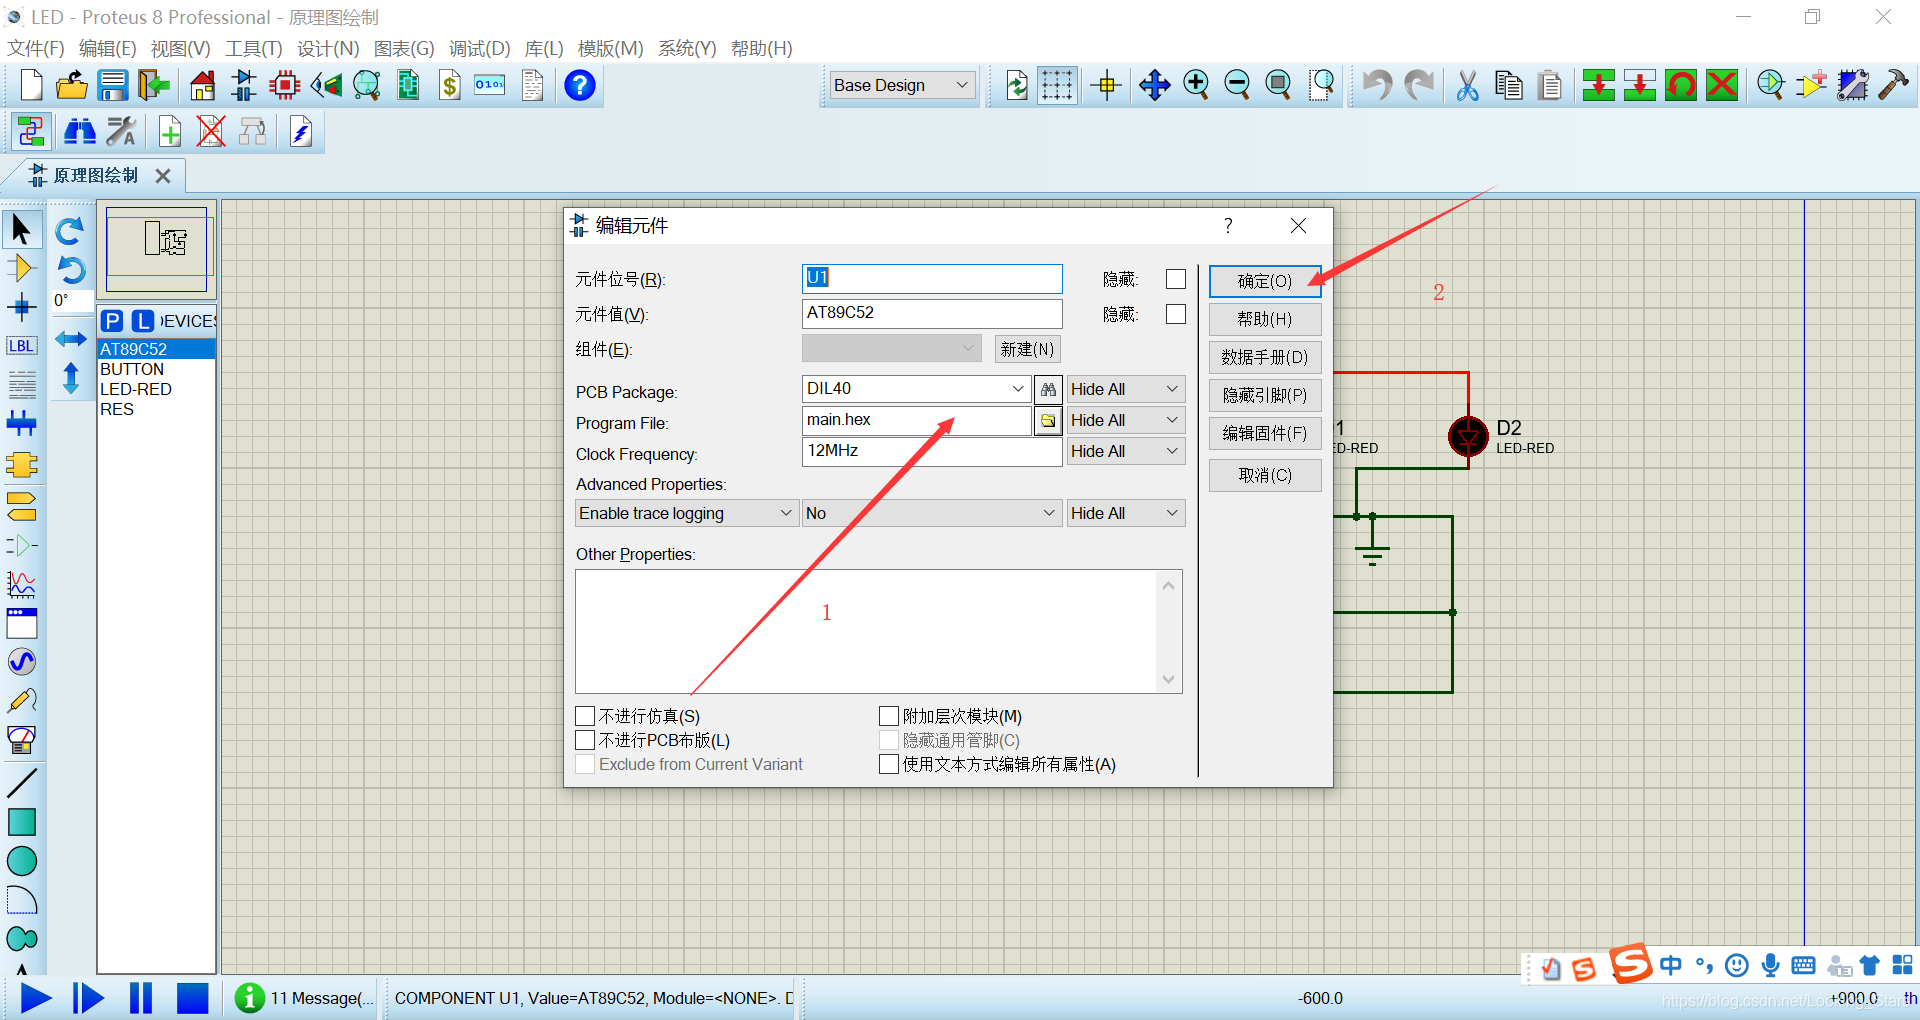Open the blue Help question mark icon
Screen dimensions: 1920x1020
[x=580, y=85]
